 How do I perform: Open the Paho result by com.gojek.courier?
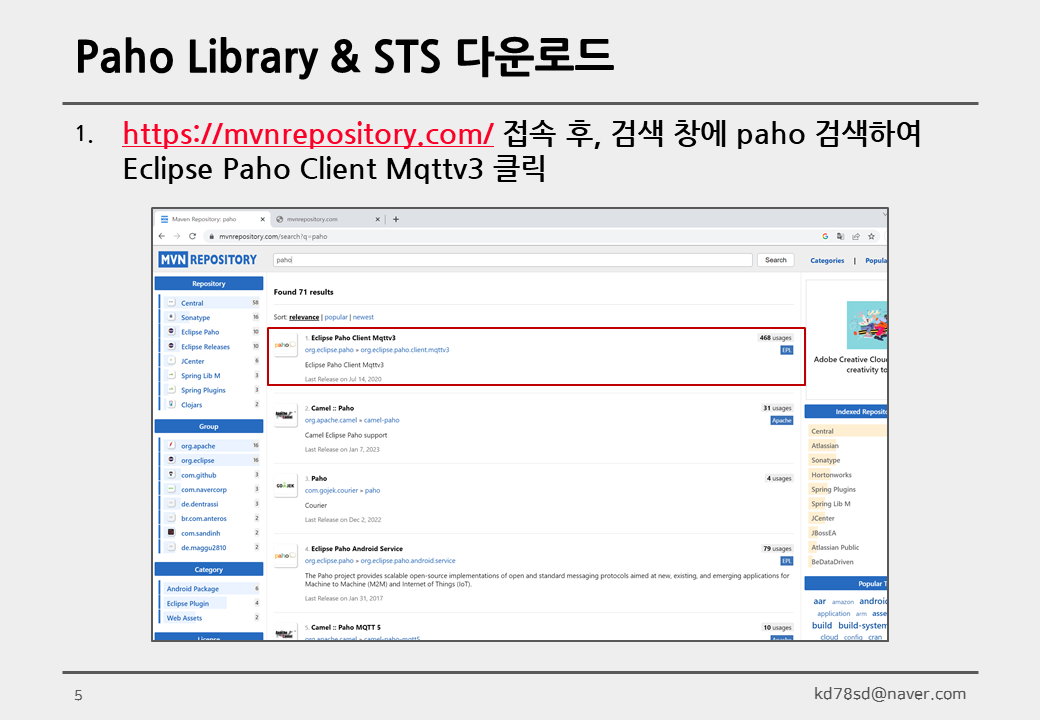pos(319,478)
